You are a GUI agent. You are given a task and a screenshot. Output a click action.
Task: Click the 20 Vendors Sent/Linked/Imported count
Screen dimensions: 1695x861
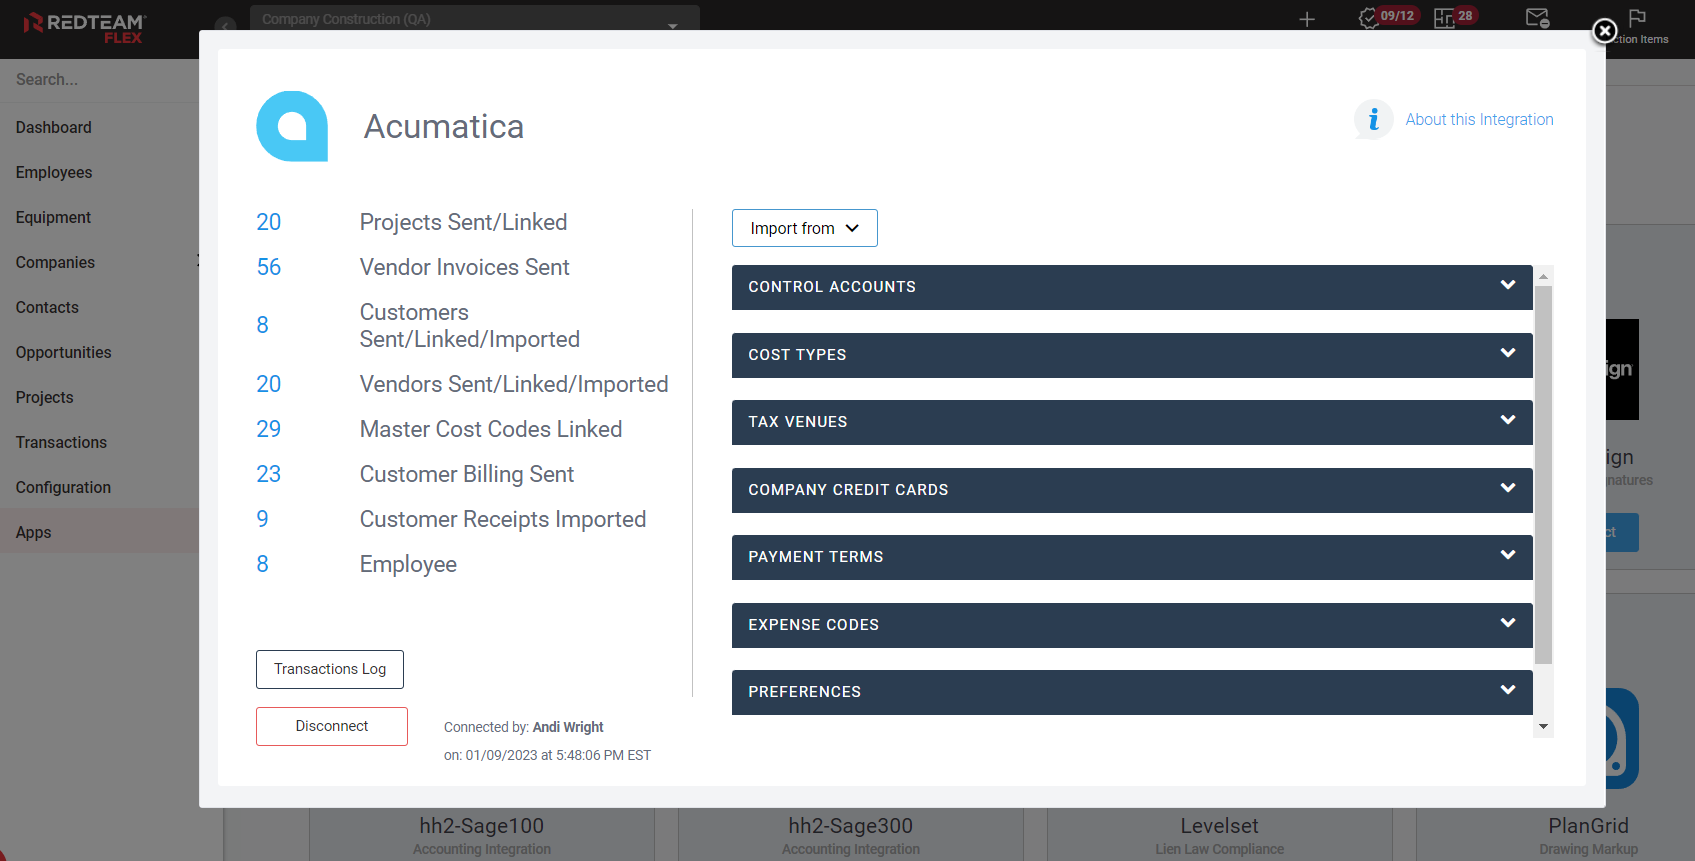(x=268, y=384)
